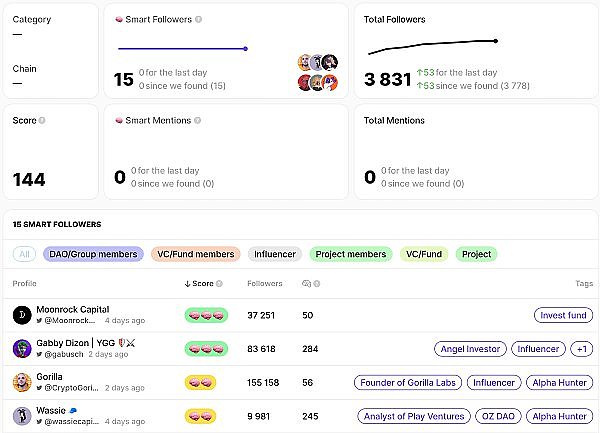Click the Wassie profile avatar
The width and height of the screenshot is (600, 433).
[x=21, y=416]
